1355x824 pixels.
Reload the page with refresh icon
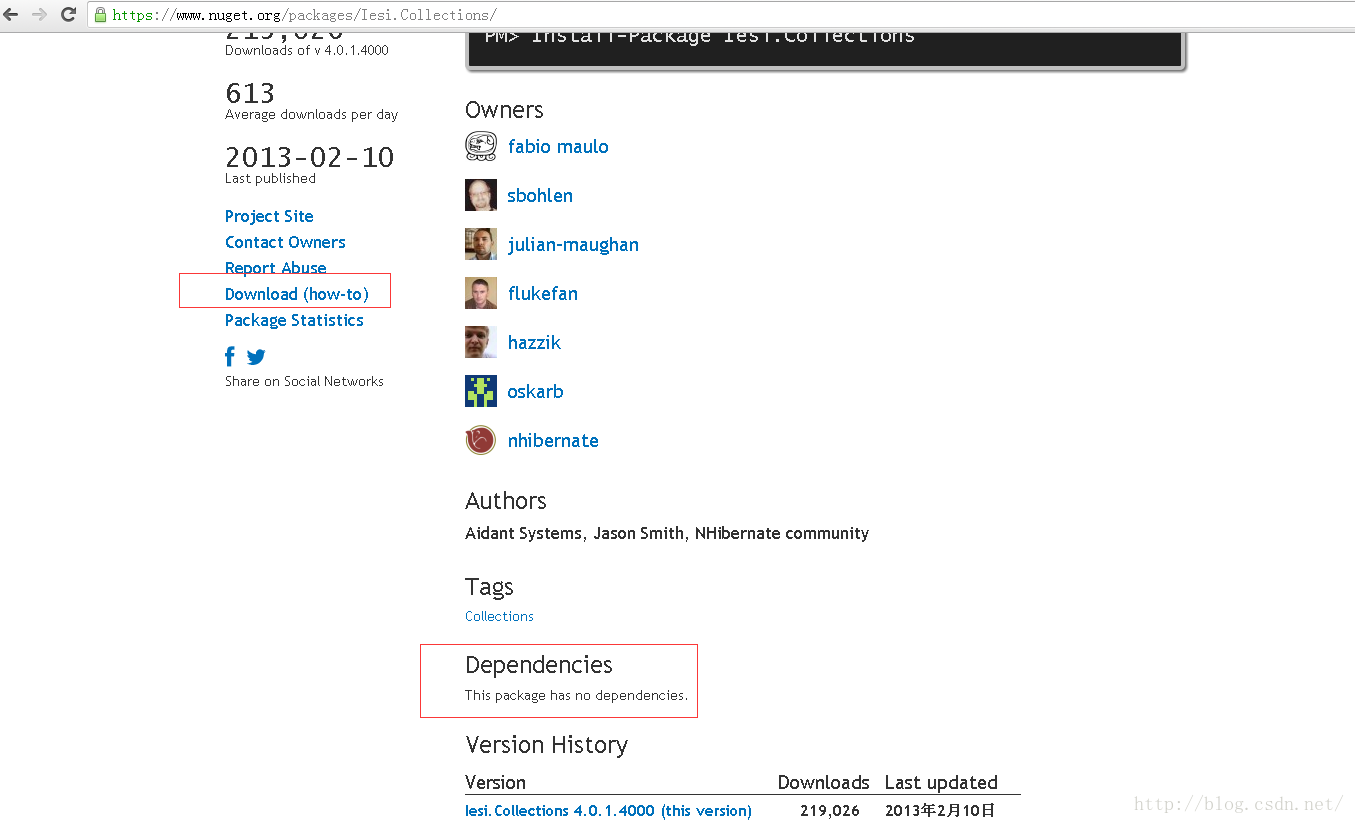(69, 14)
